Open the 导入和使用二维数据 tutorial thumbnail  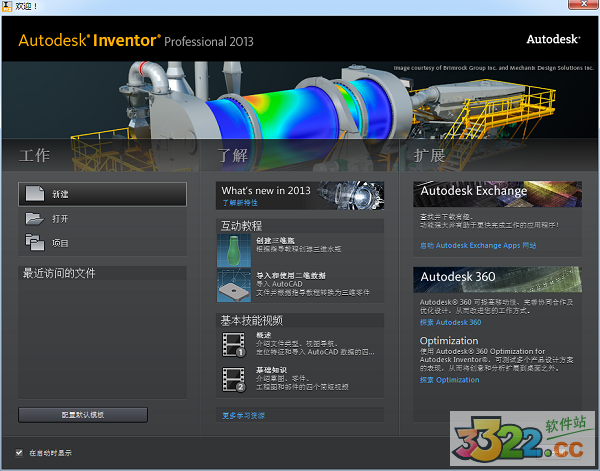(x=234, y=285)
